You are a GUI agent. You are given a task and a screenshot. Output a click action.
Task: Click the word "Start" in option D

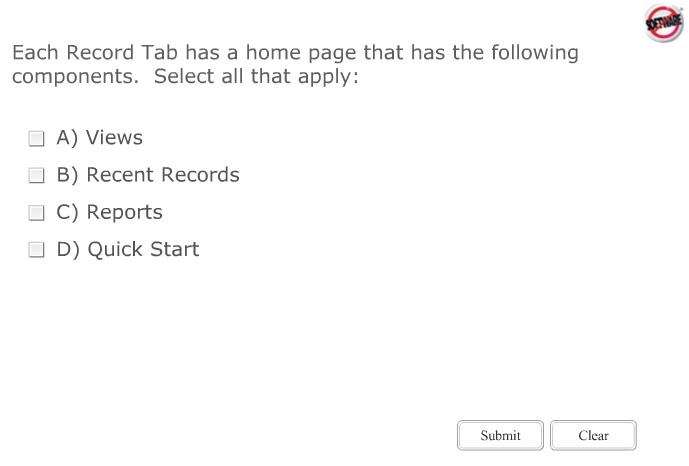click(174, 250)
